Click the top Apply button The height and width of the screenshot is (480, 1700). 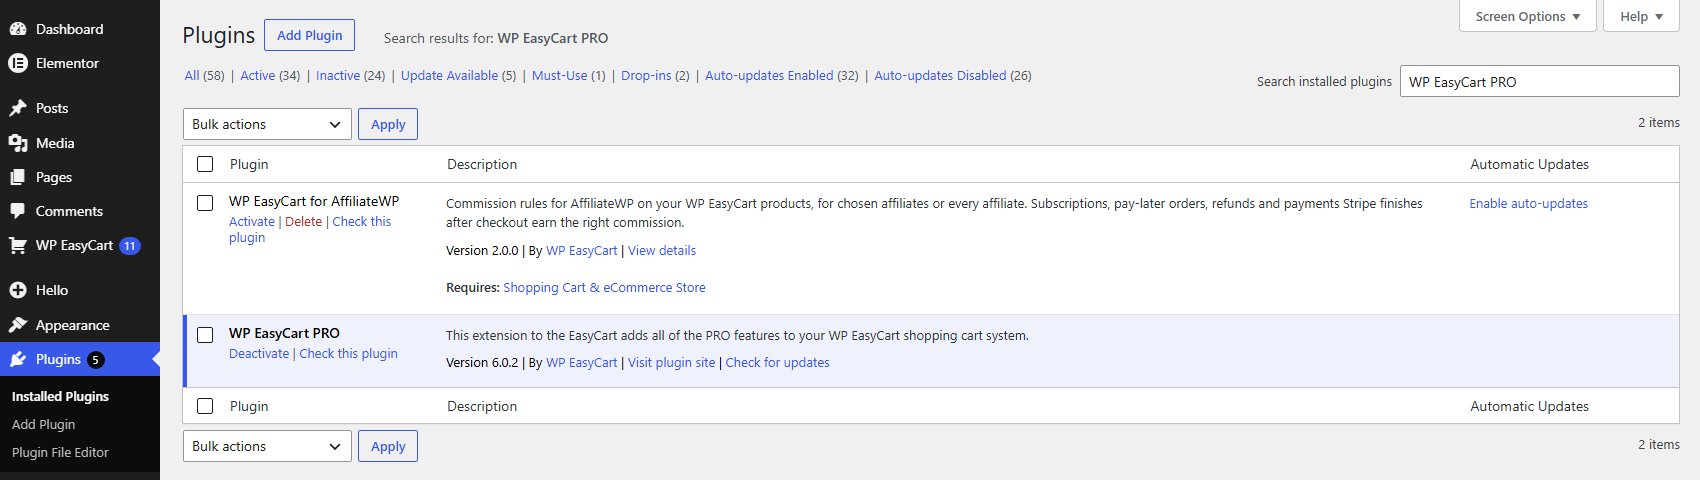pos(388,124)
